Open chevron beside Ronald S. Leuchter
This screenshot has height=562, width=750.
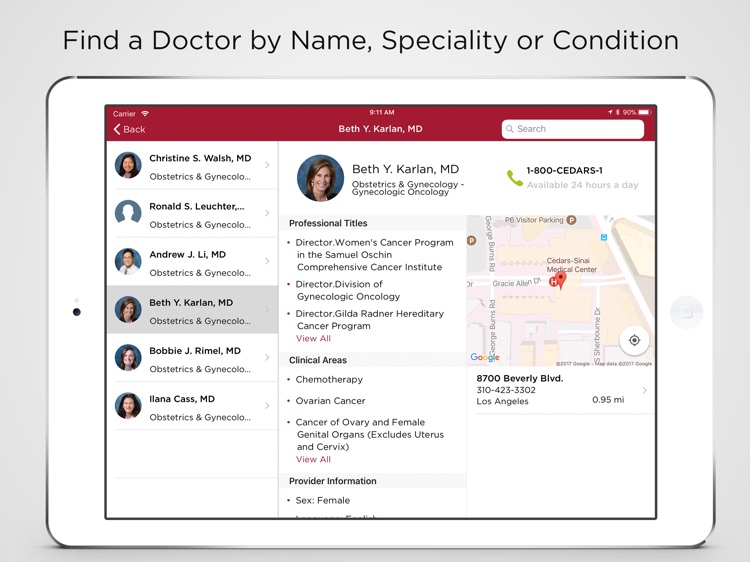267,213
